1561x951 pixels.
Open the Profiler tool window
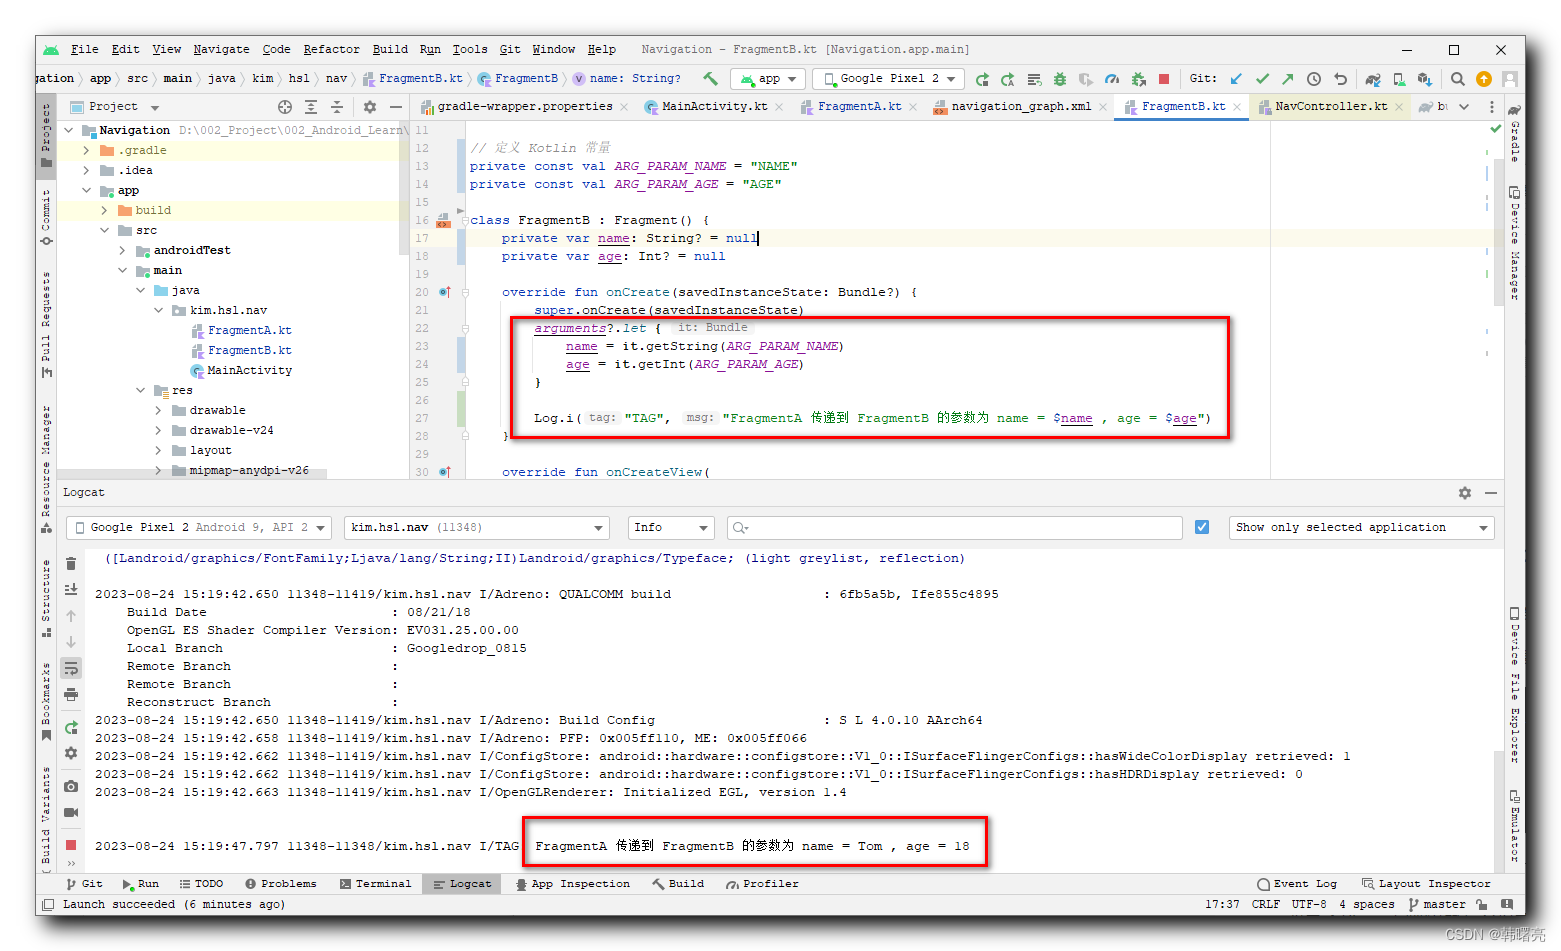(762, 884)
